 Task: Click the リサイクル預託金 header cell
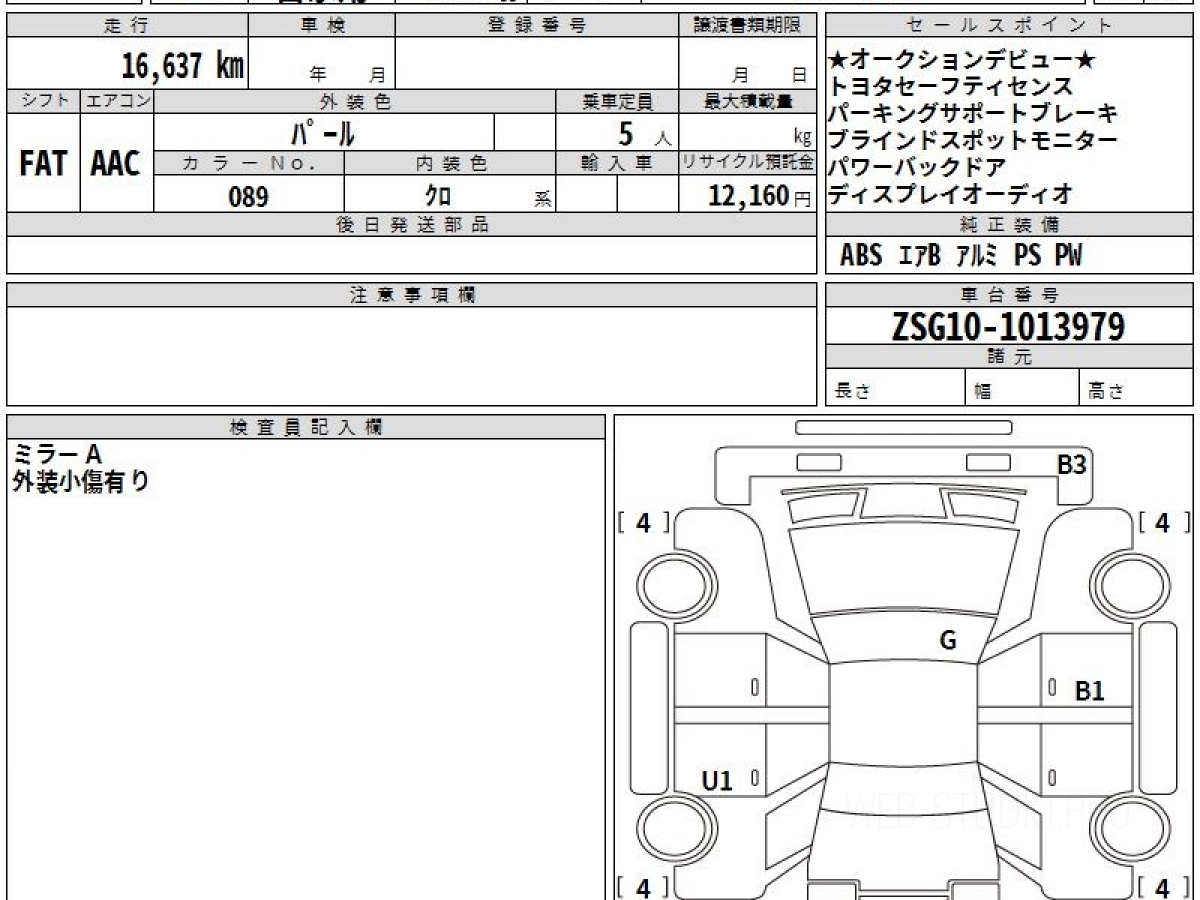point(747,163)
